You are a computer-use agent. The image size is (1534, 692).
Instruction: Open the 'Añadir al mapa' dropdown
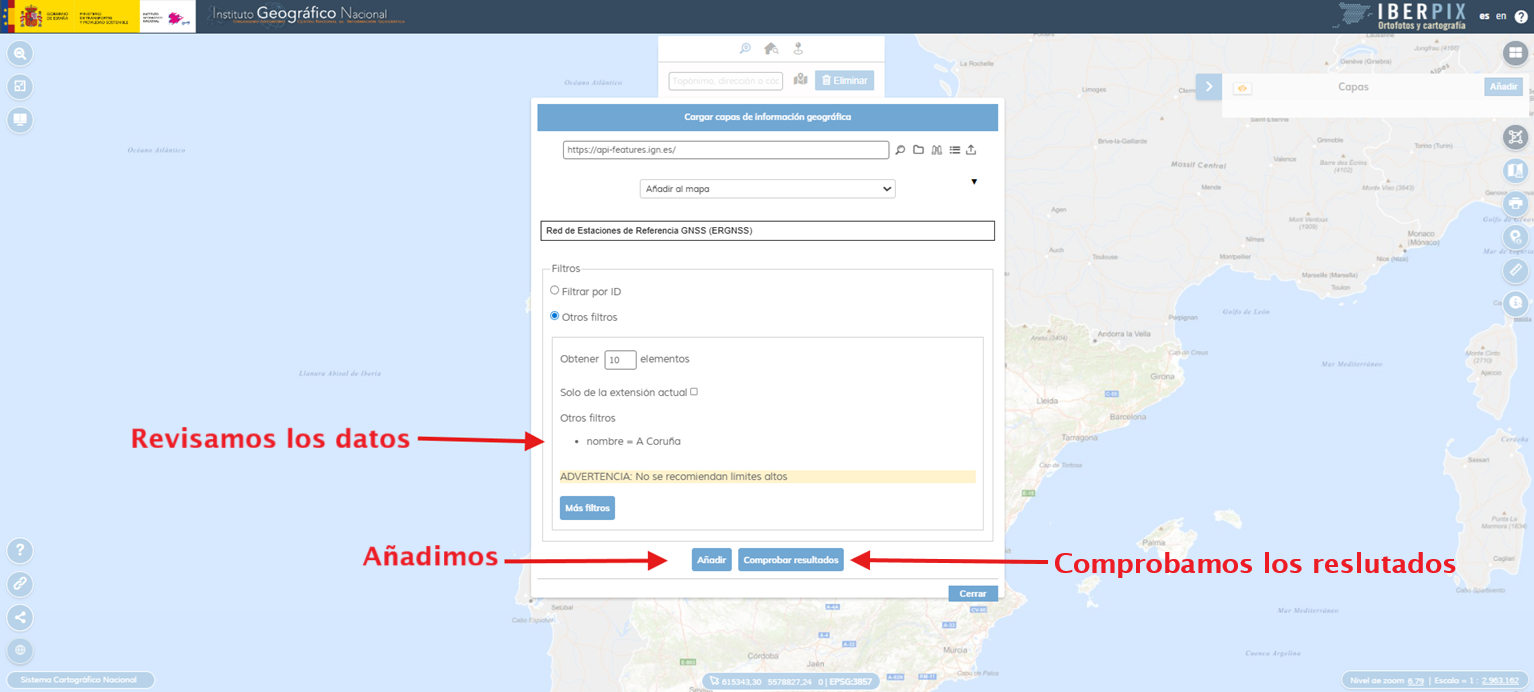[767, 188]
